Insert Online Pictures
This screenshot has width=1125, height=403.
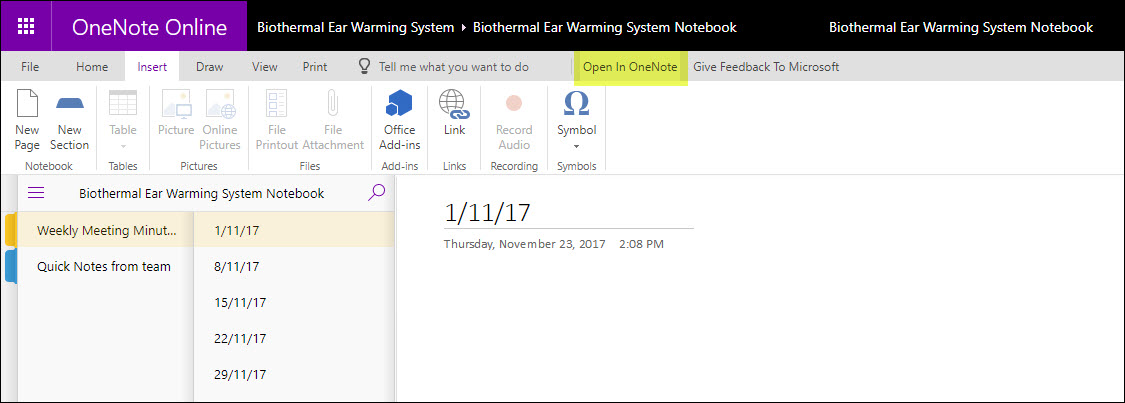pyautogui.click(x=220, y=119)
